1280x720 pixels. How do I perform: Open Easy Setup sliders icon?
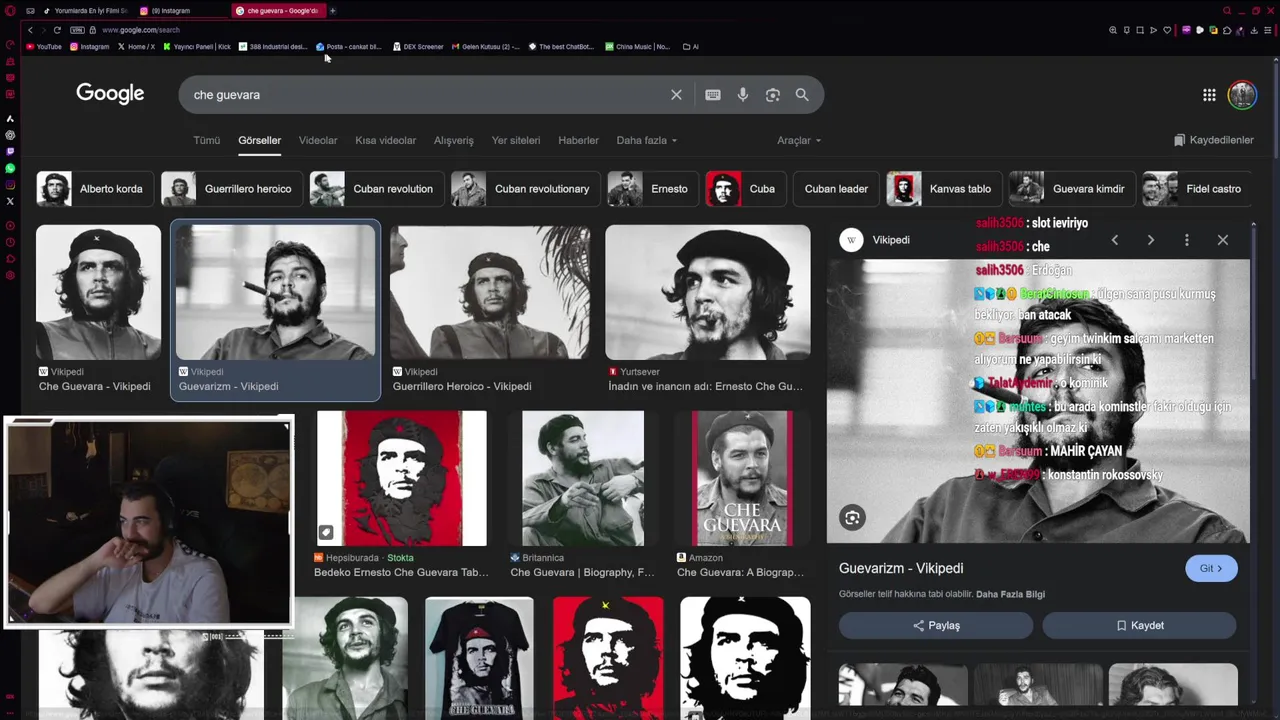(x=1268, y=30)
